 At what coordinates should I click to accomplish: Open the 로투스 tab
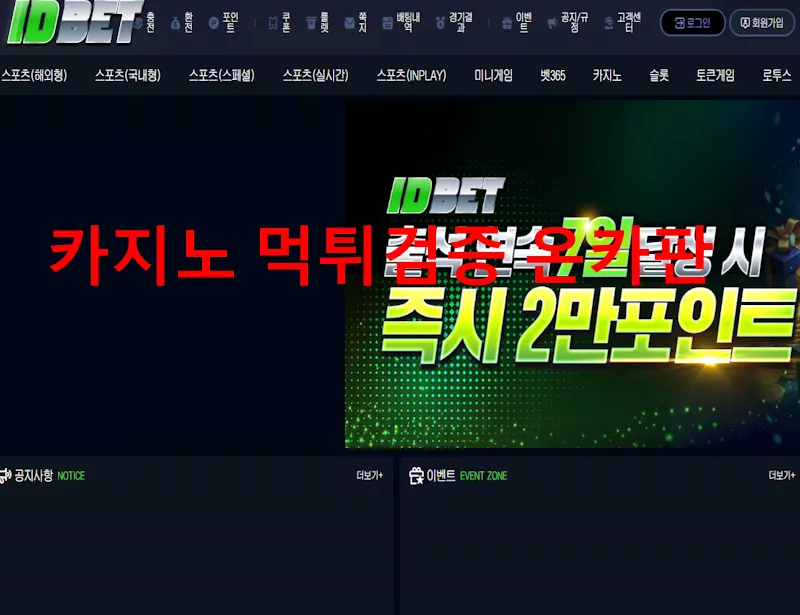coord(777,76)
